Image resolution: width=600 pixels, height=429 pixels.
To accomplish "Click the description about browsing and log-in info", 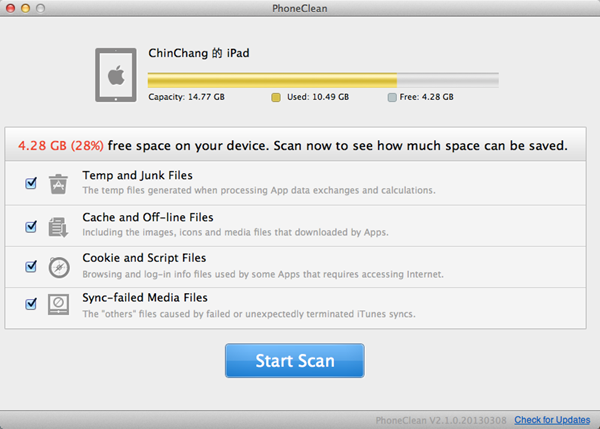I will (263, 274).
